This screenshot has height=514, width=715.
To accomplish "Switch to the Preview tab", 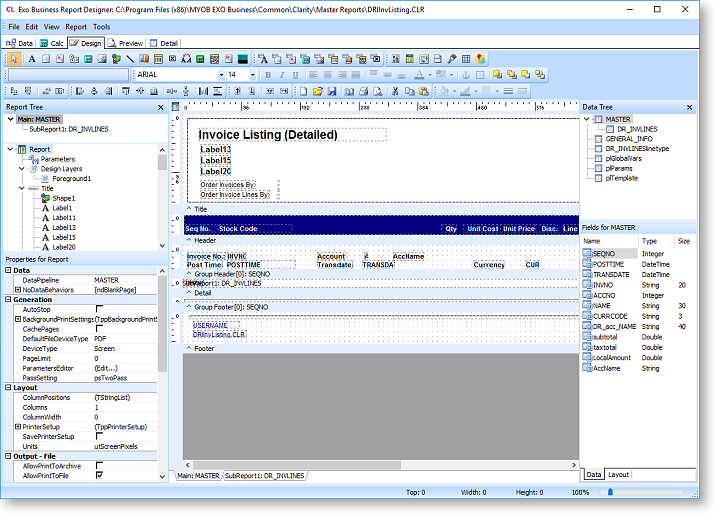I will (x=125, y=43).
